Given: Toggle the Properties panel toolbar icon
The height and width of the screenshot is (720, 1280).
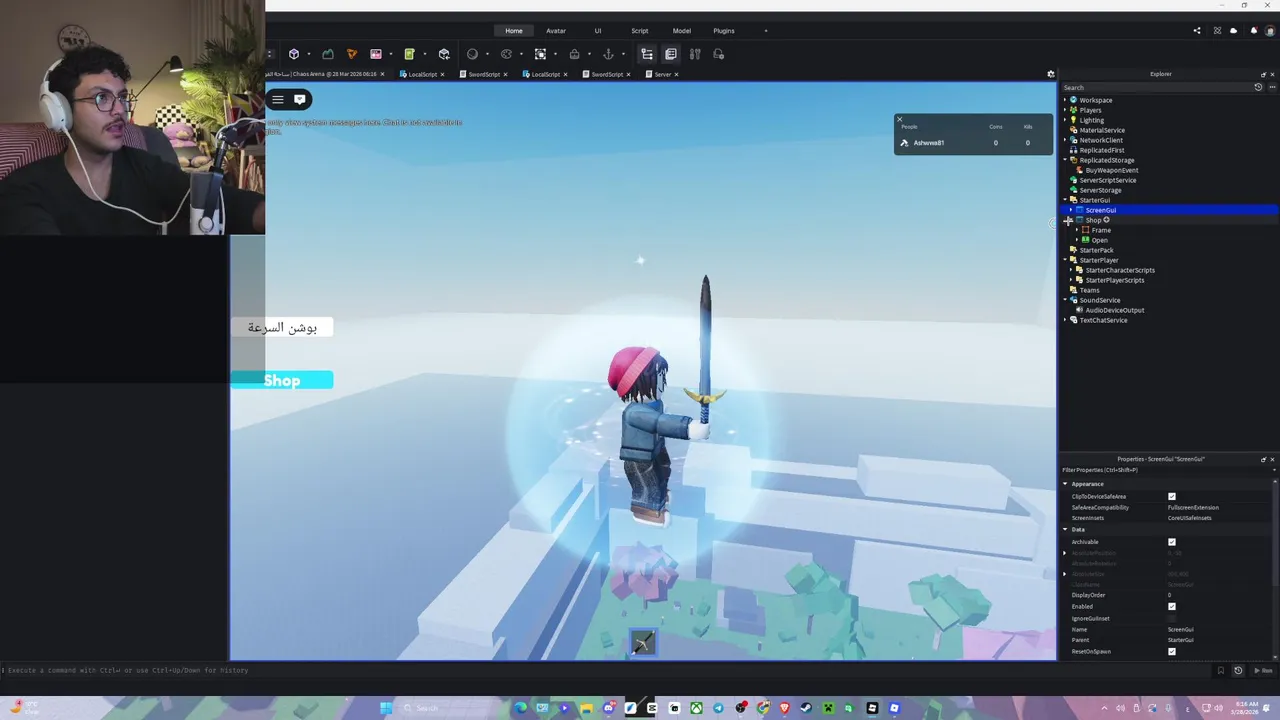Looking at the screenshot, I should [671, 54].
